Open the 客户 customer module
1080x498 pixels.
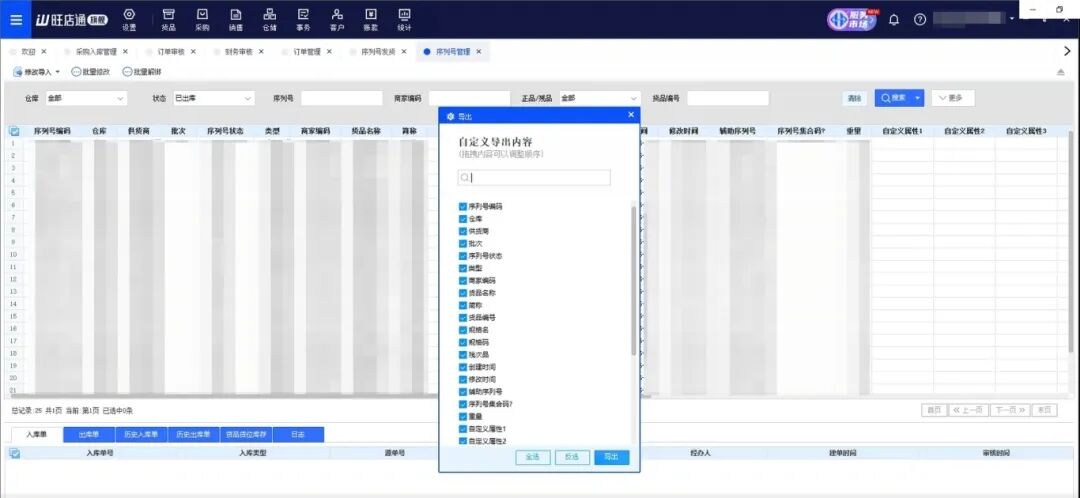337,21
